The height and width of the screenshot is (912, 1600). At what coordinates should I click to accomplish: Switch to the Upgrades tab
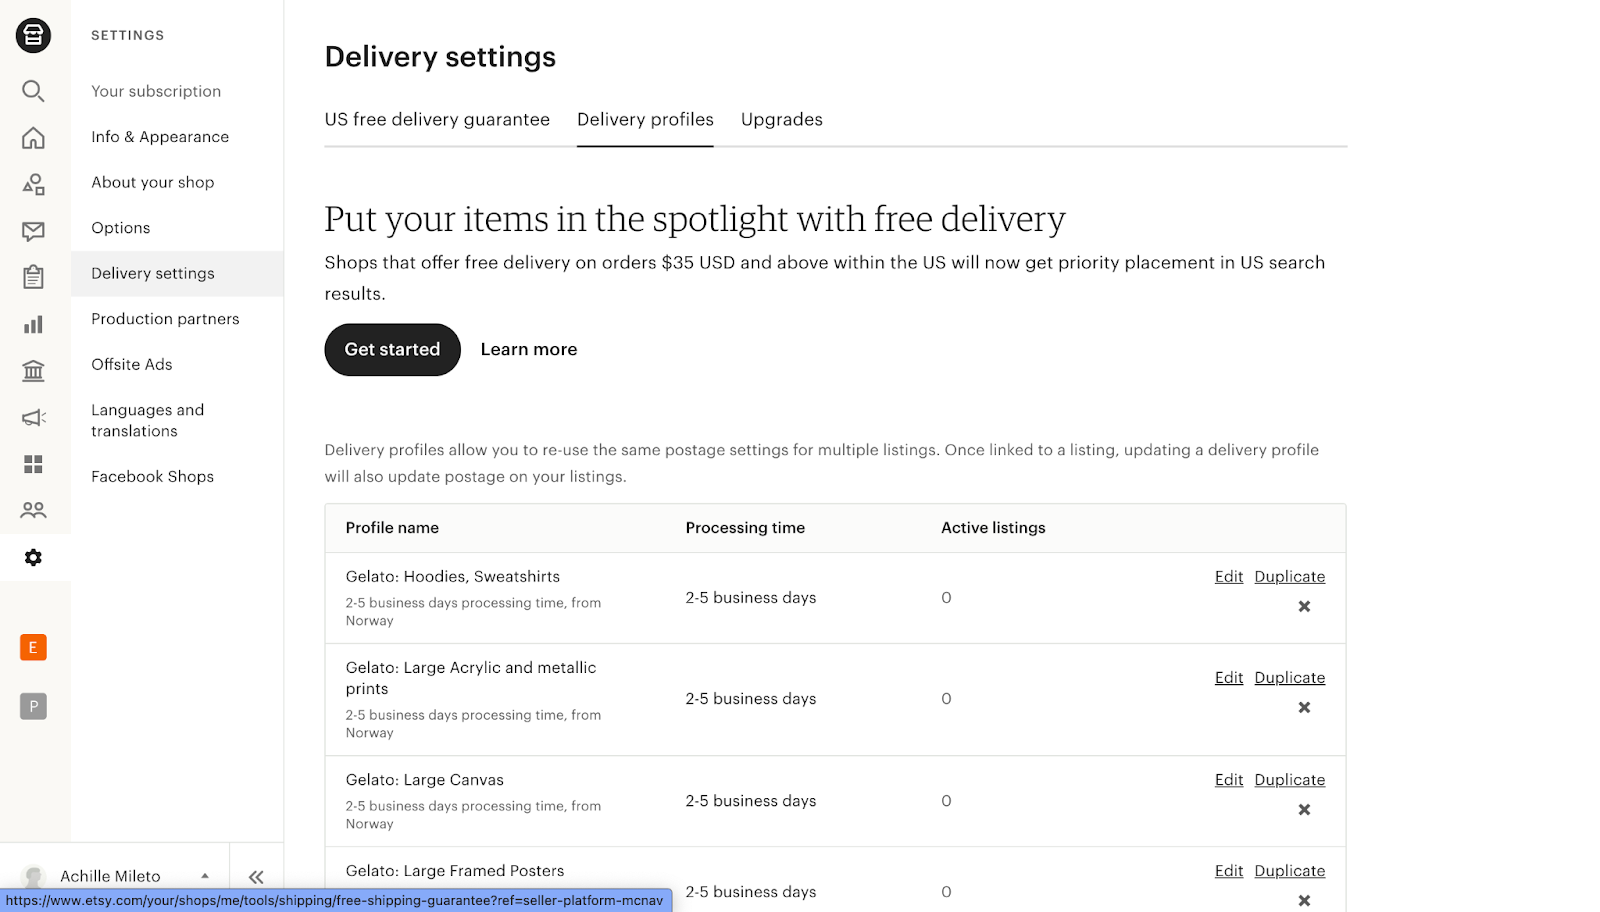tap(781, 119)
